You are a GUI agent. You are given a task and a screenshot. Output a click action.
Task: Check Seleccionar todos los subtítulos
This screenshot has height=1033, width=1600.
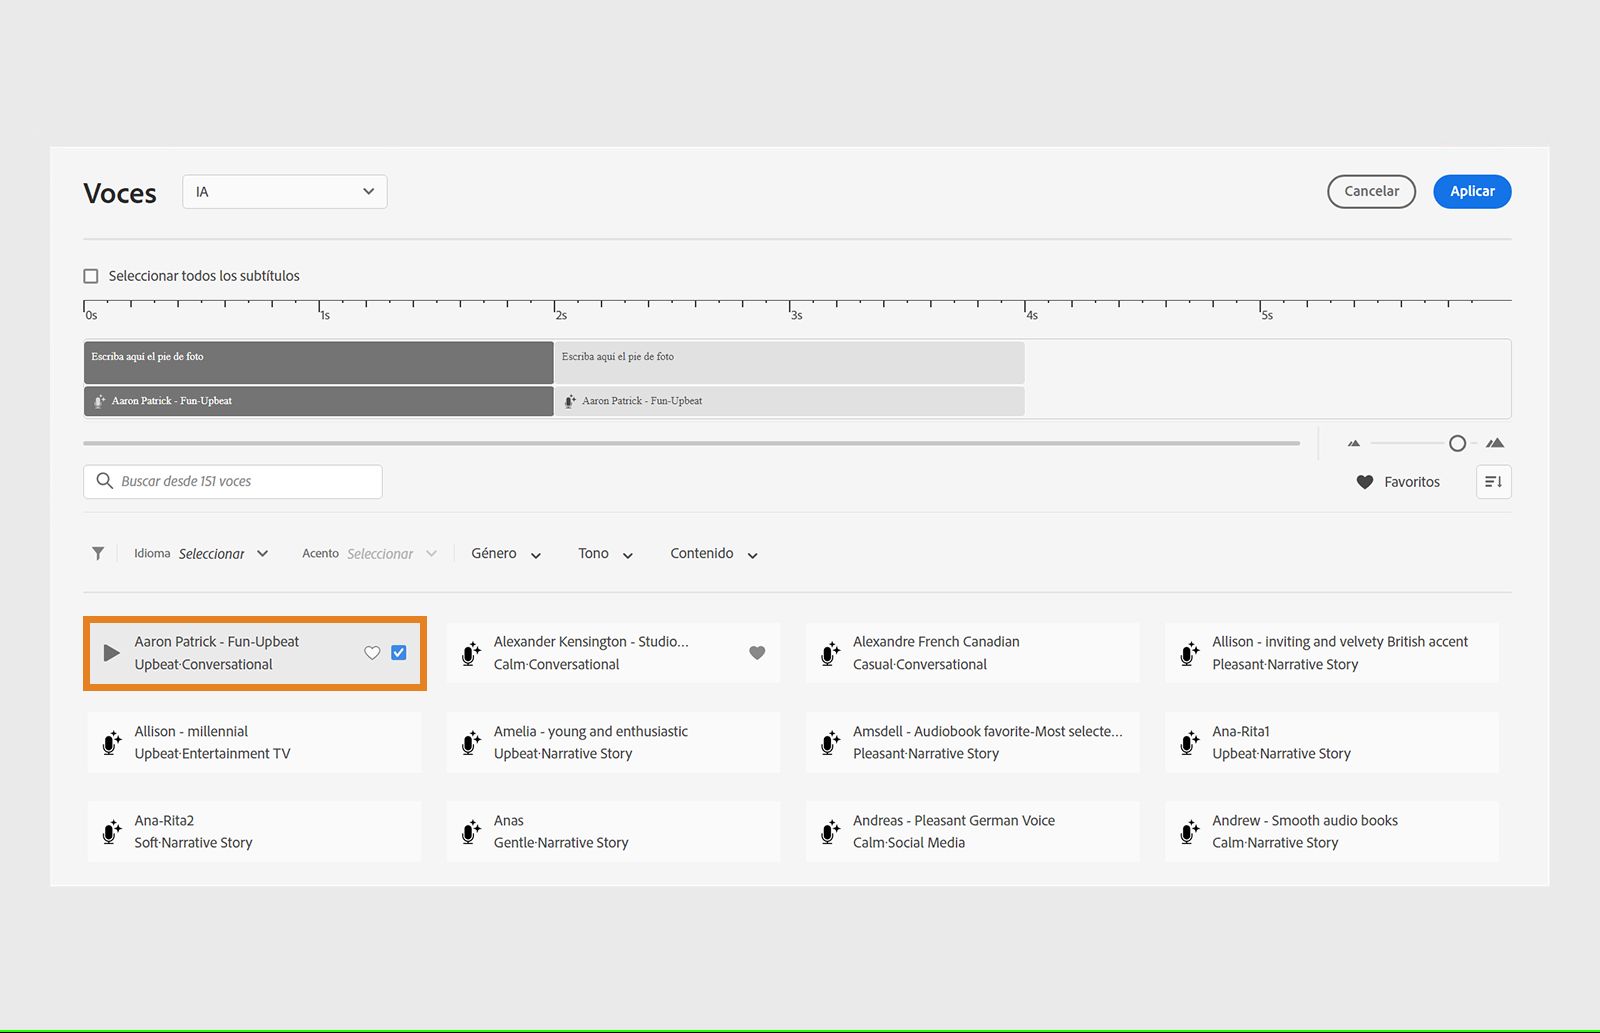pos(91,276)
